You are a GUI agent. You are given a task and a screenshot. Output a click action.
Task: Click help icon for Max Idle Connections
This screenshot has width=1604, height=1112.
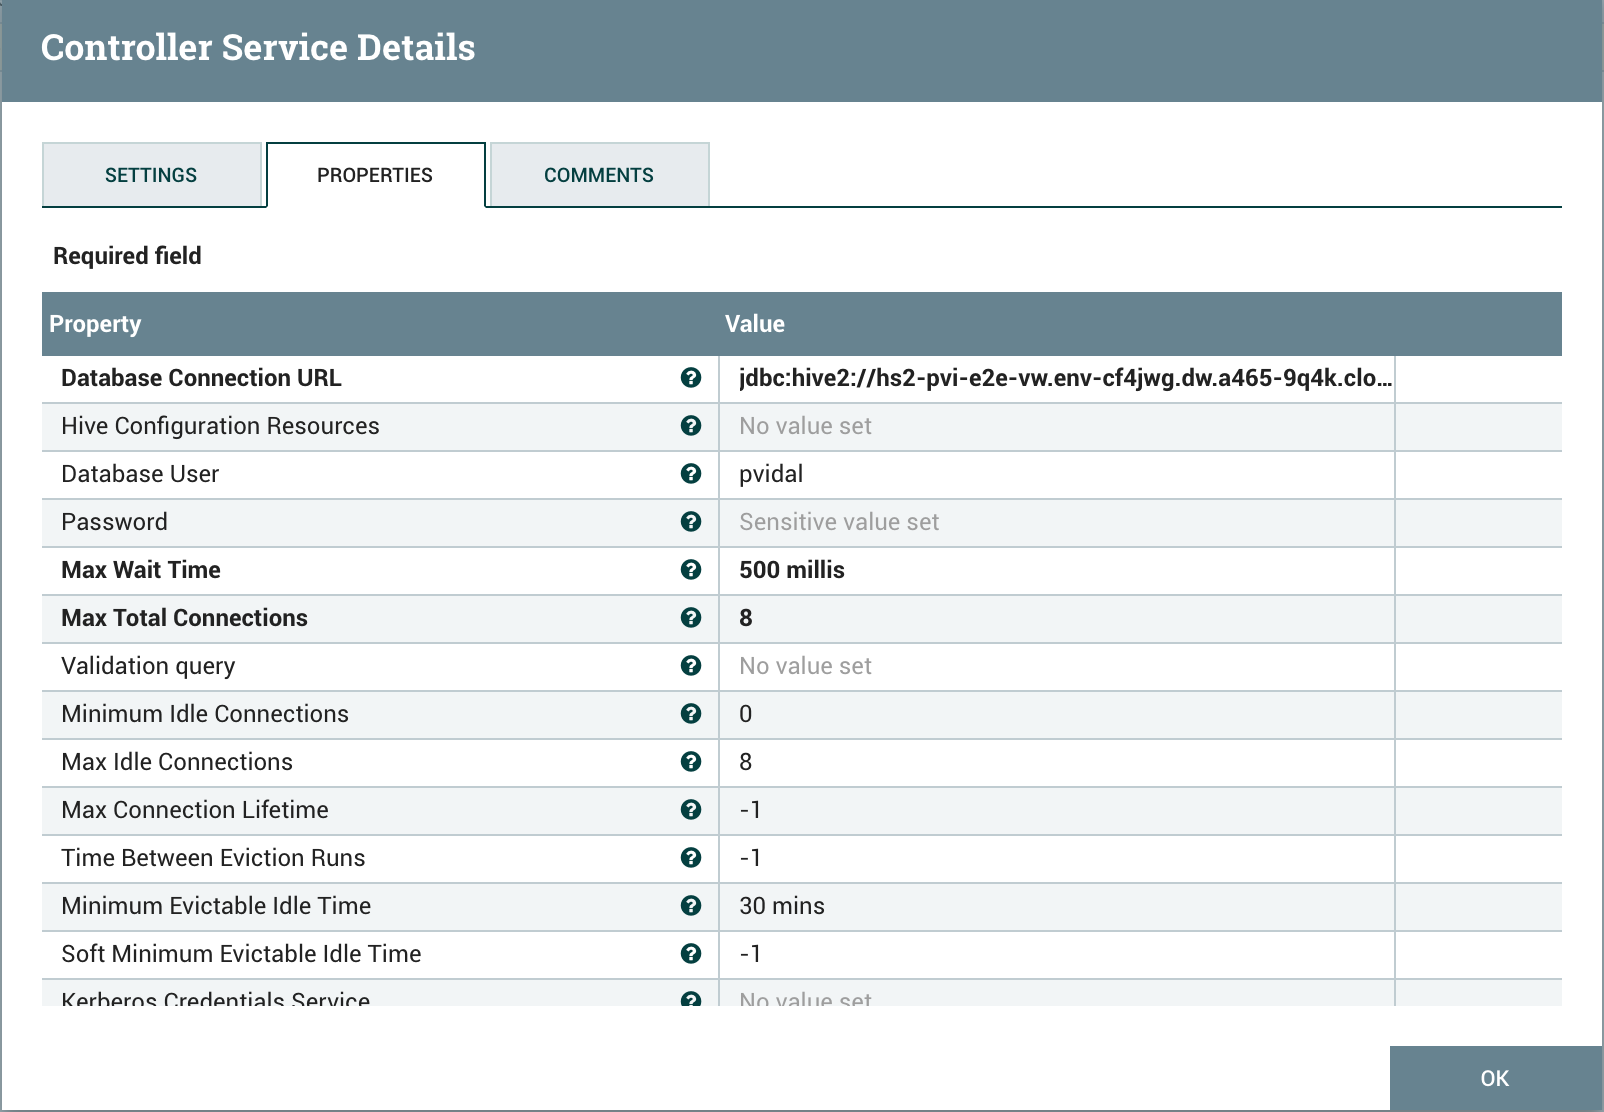(x=692, y=762)
